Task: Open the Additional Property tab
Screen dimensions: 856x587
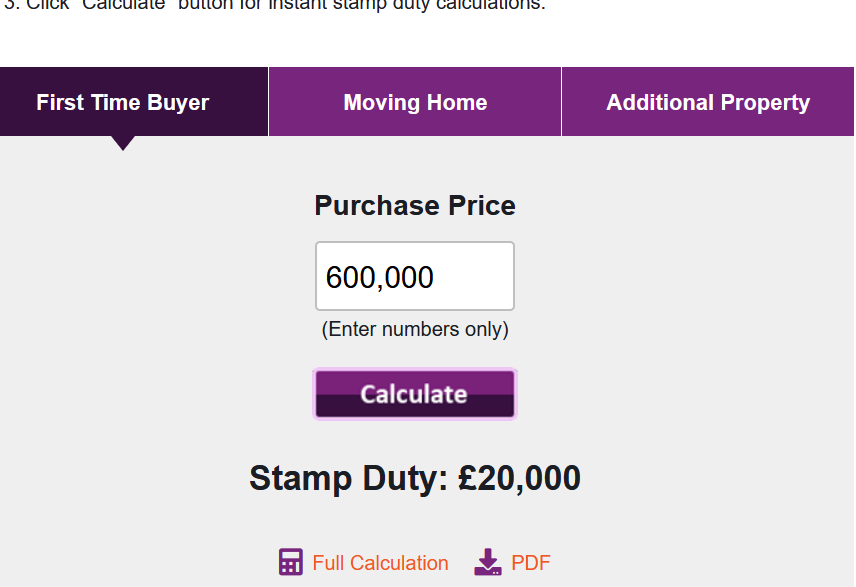Action: tap(708, 102)
